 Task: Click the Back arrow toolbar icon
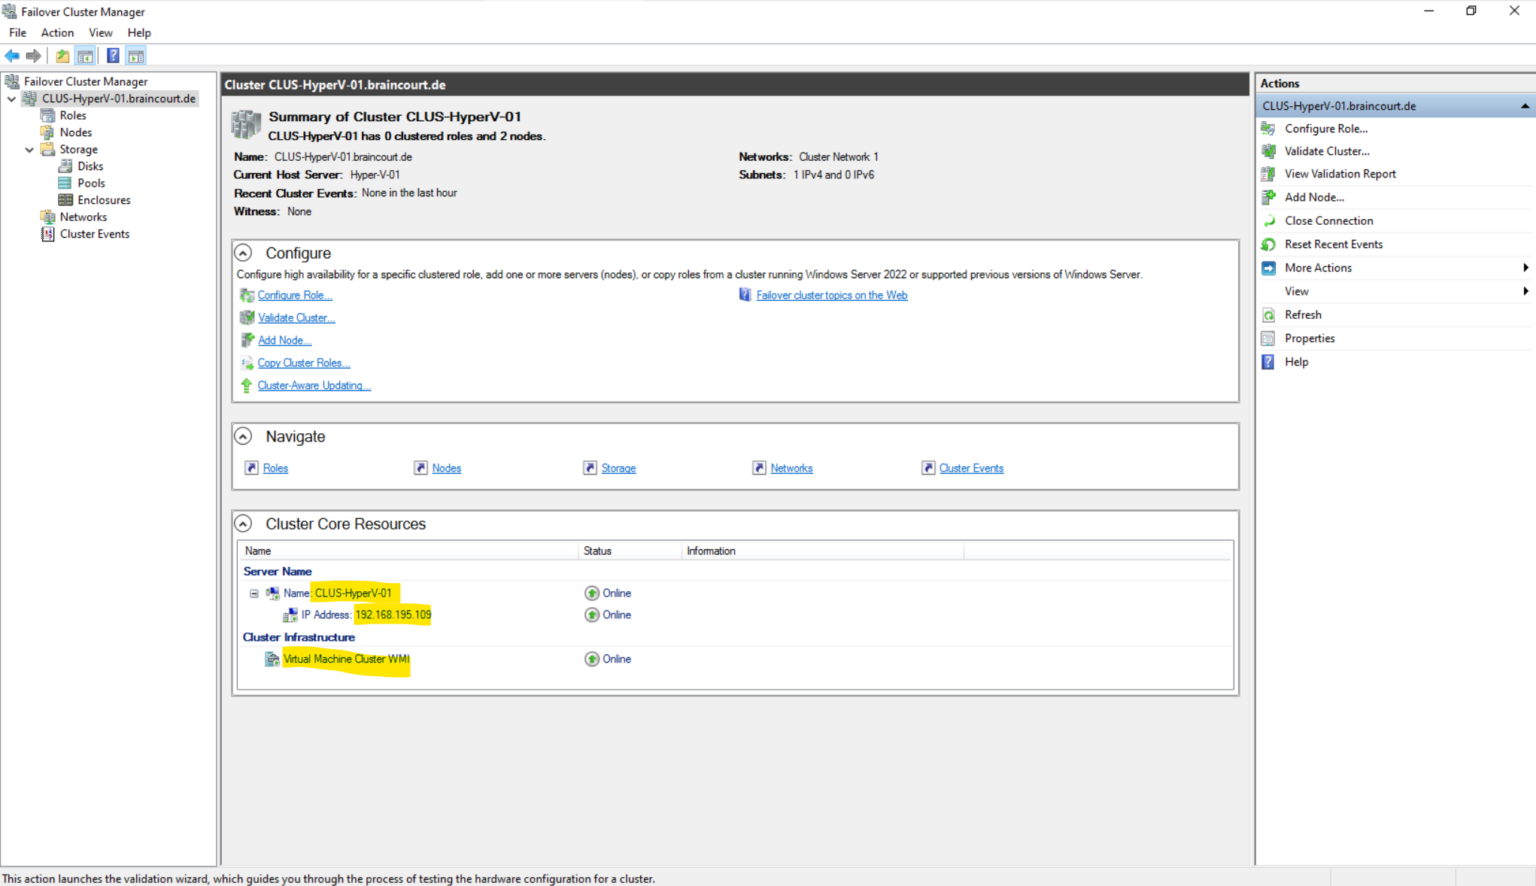[x=12, y=56]
